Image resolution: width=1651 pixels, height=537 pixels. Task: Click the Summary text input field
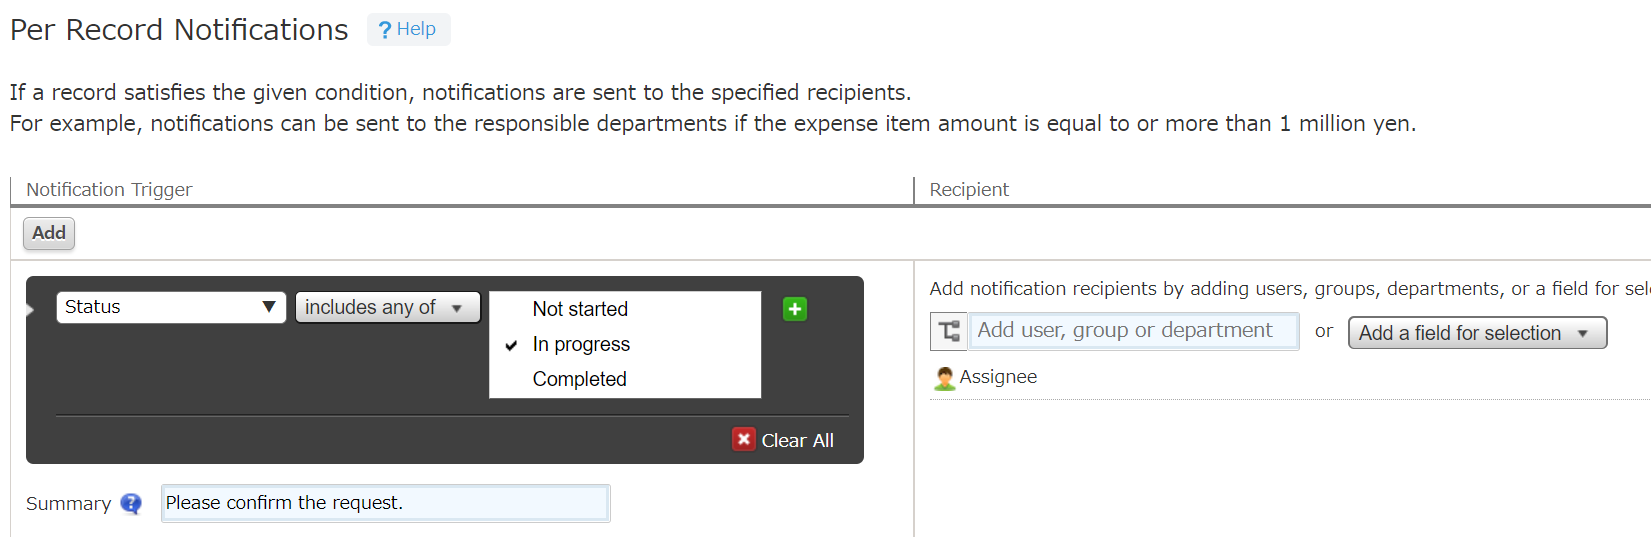click(x=385, y=503)
